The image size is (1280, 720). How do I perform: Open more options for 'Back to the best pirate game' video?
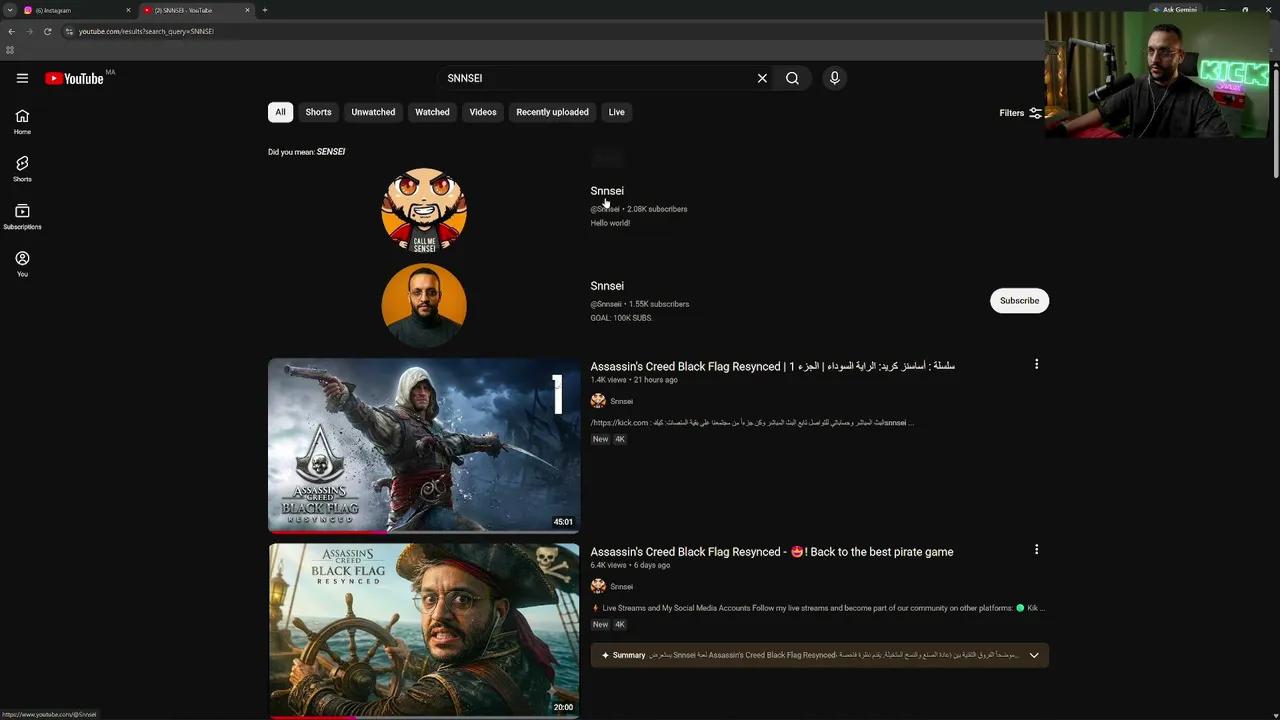click(1036, 549)
